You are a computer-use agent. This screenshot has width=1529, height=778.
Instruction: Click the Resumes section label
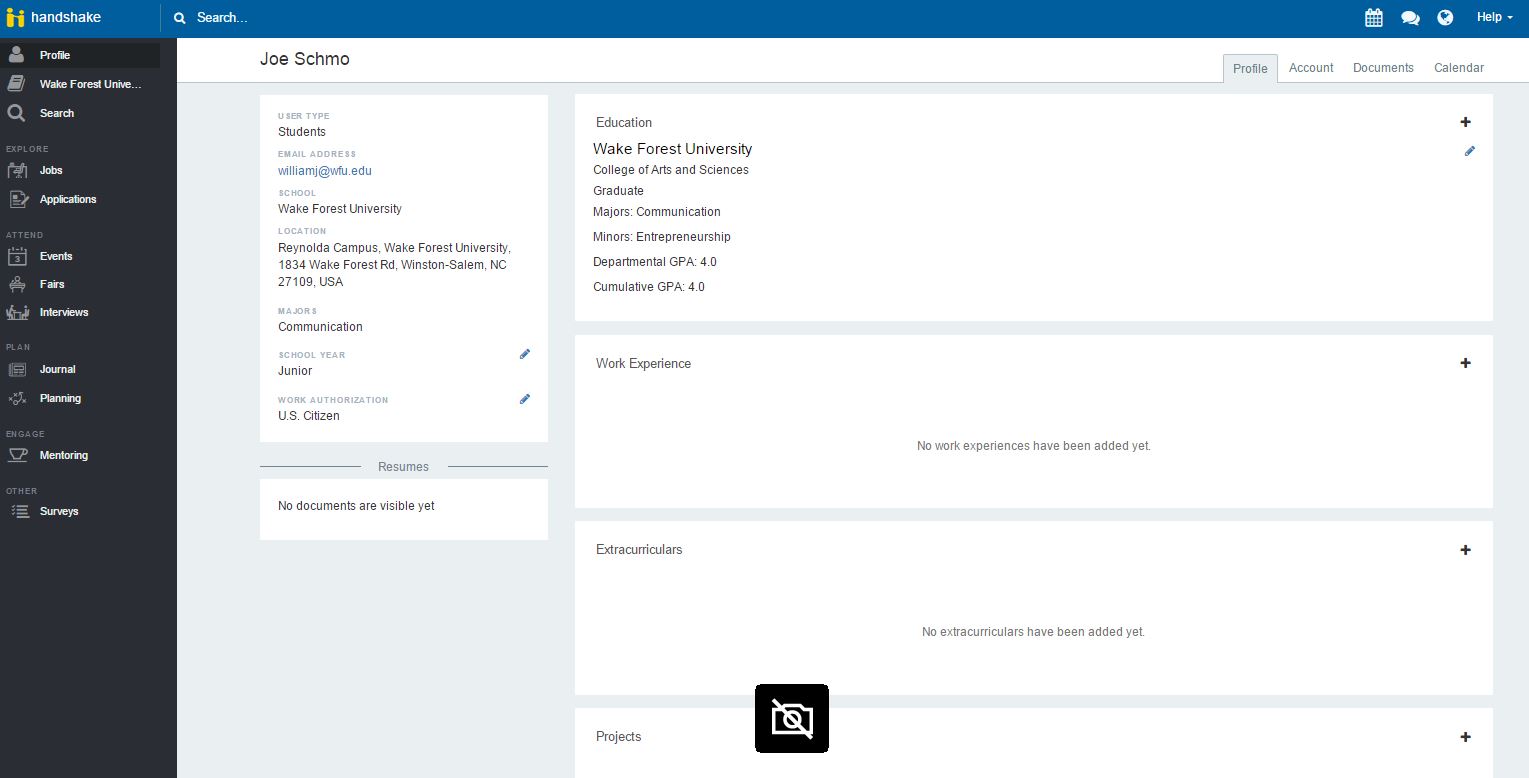(x=403, y=467)
